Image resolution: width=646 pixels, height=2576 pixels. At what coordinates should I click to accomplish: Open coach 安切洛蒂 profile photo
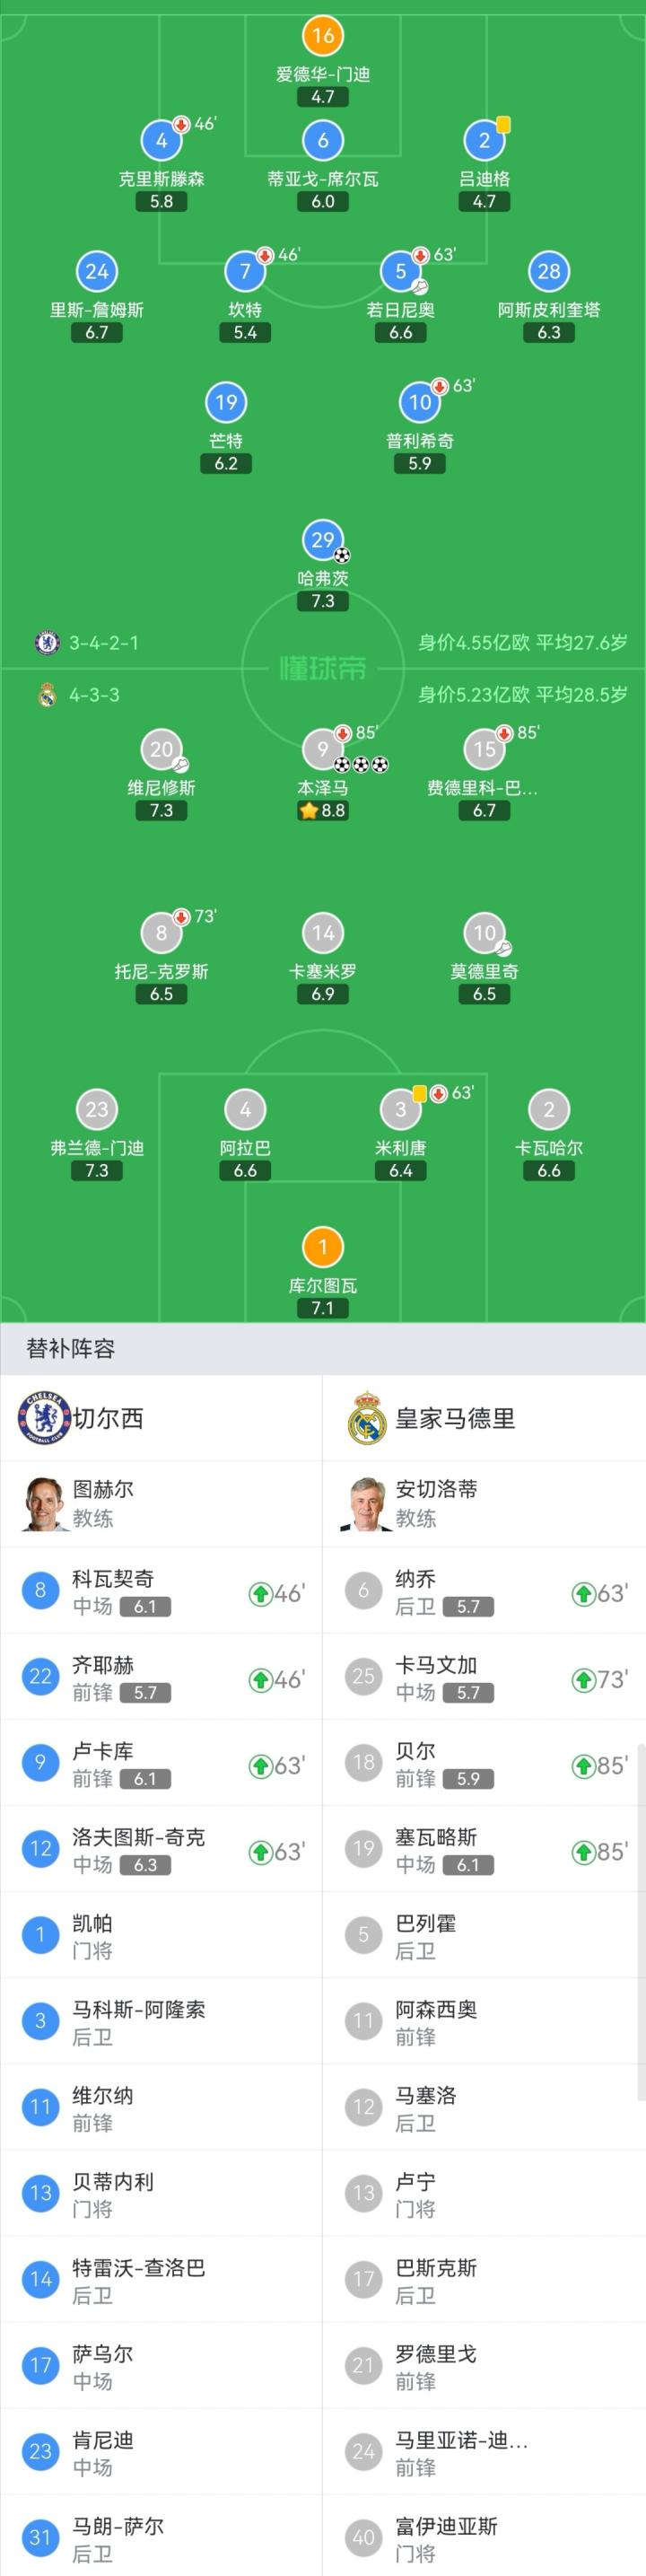point(366,1503)
